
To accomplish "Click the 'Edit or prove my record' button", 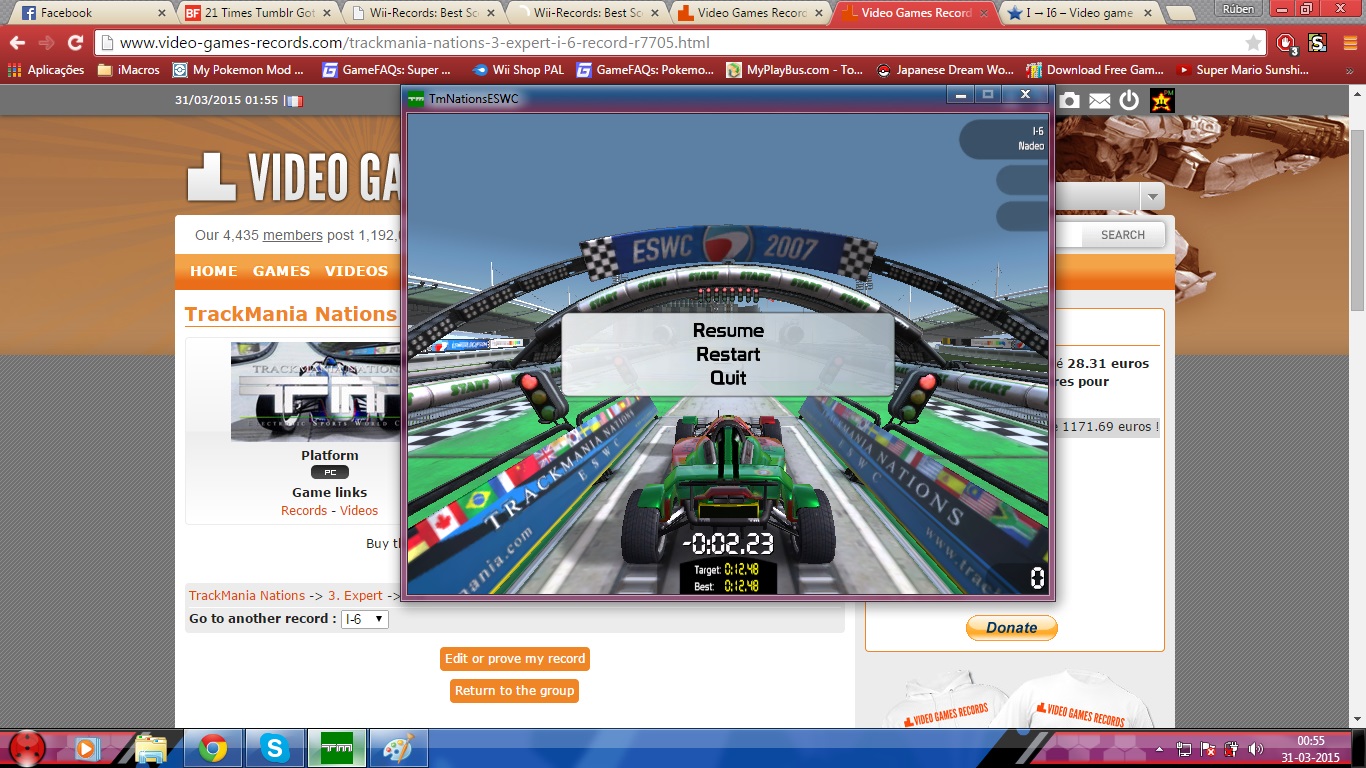I will [x=515, y=659].
